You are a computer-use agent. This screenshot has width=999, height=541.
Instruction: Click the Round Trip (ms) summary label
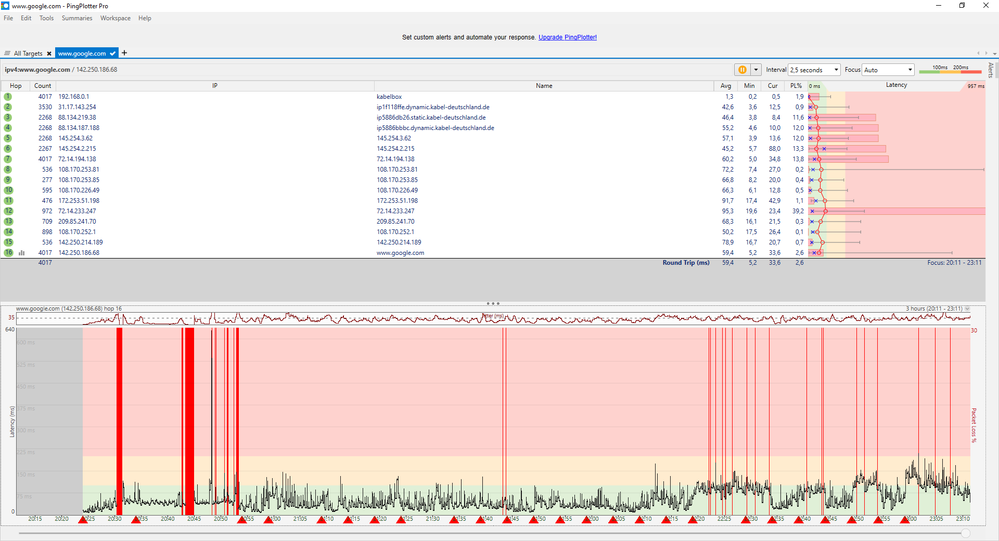tap(686, 263)
